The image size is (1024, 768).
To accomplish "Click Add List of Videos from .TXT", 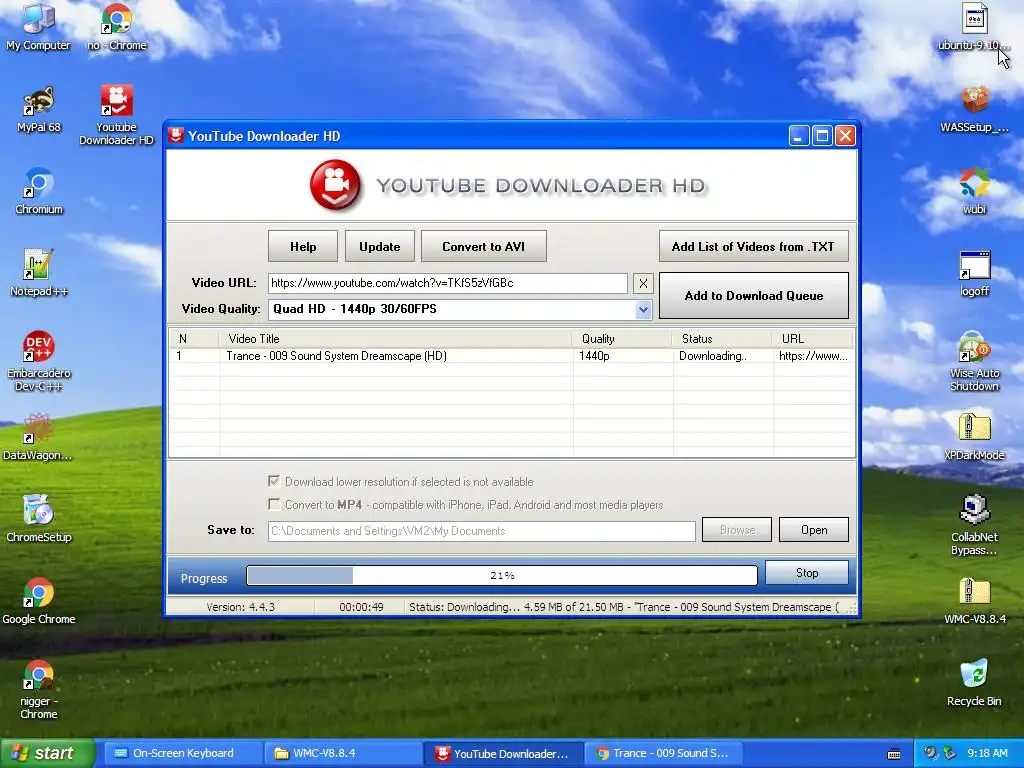I will click(x=754, y=246).
